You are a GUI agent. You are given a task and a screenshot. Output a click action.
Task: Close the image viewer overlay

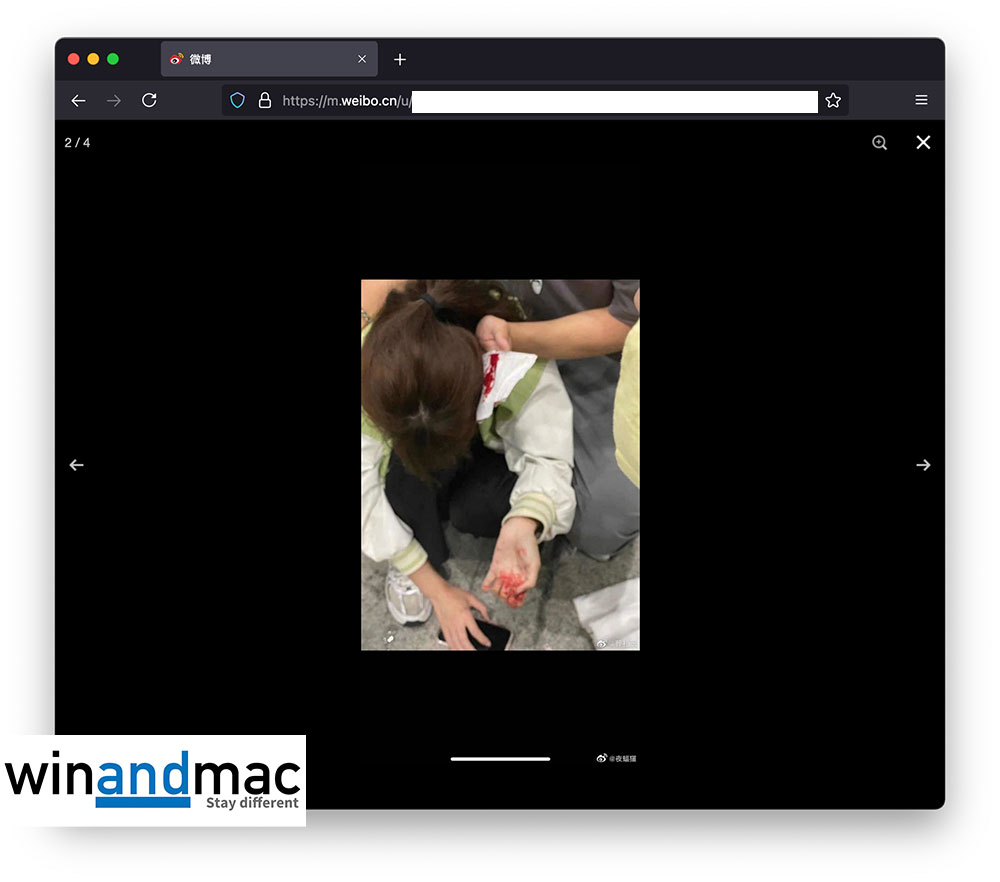click(x=923, y=142)
